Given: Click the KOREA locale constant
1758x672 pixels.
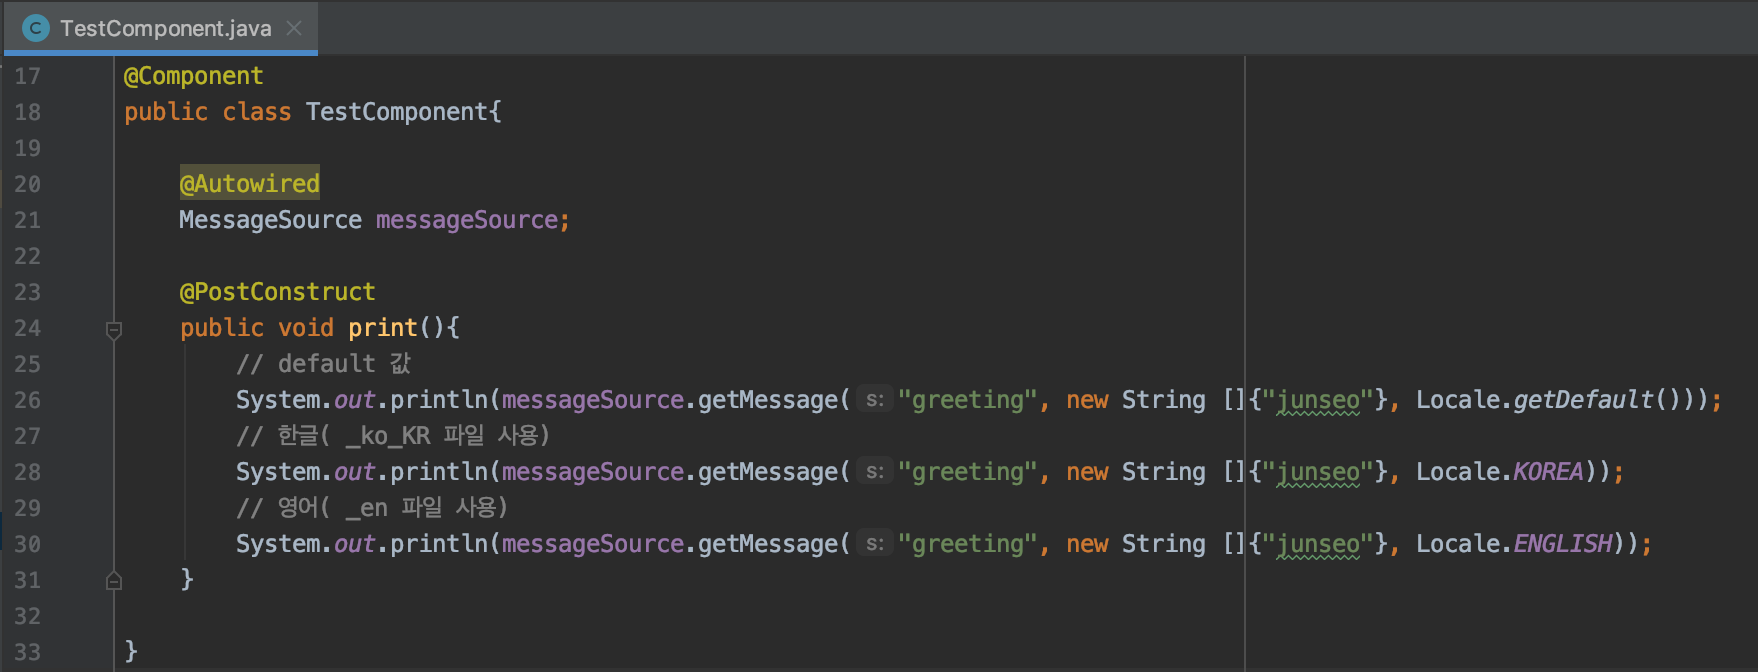Looking at the screenshot, I should [1548, 472].
